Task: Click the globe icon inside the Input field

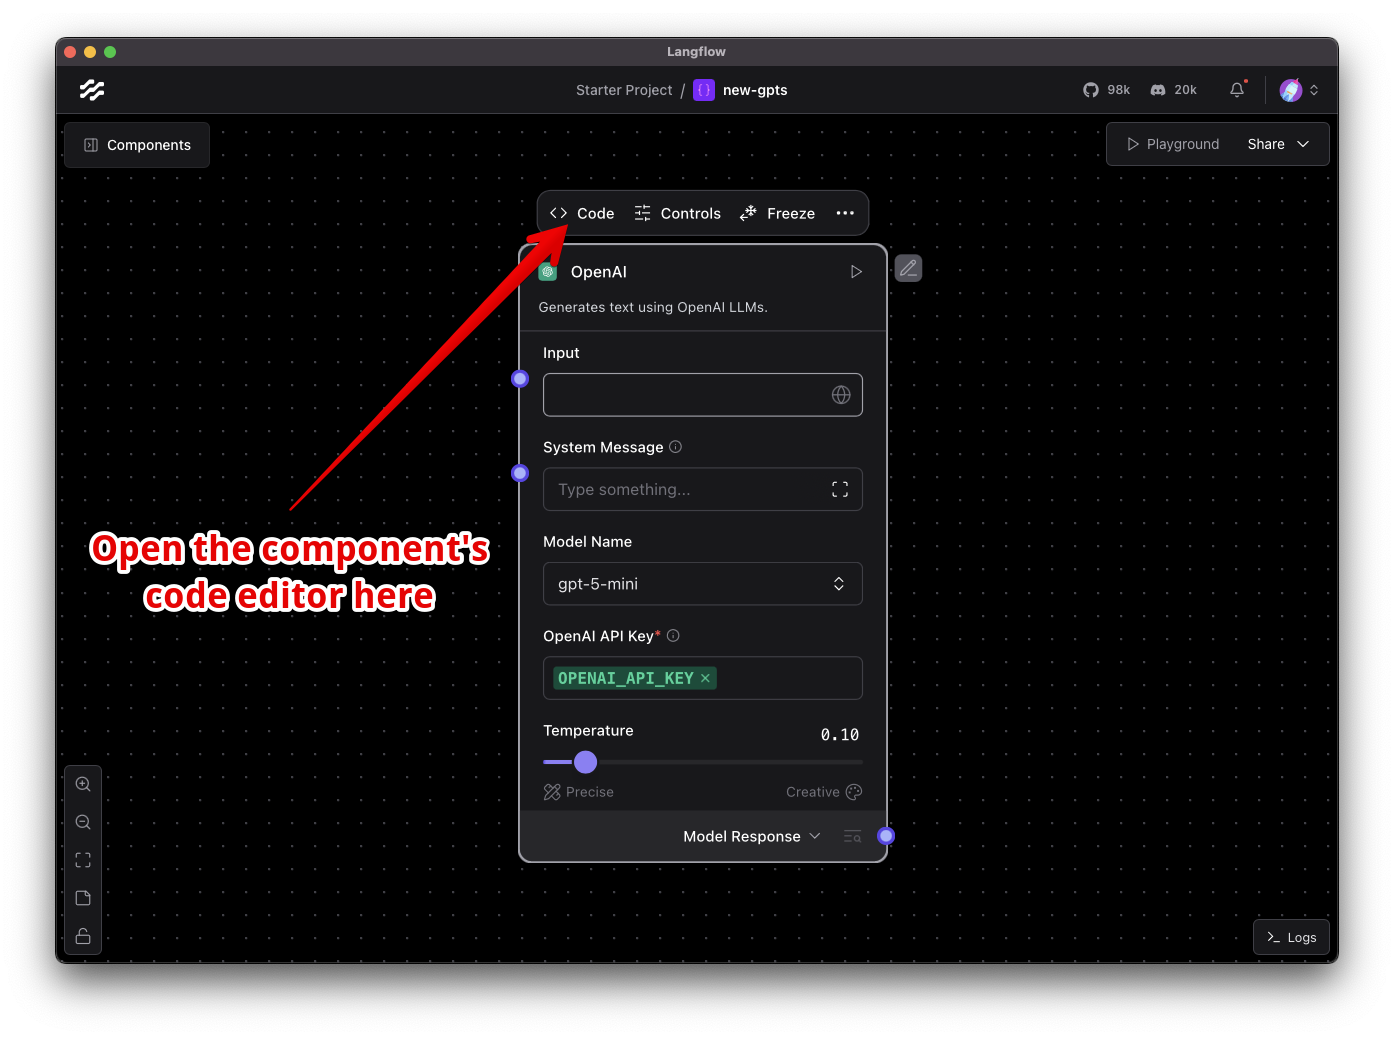Action: point(841,395)
